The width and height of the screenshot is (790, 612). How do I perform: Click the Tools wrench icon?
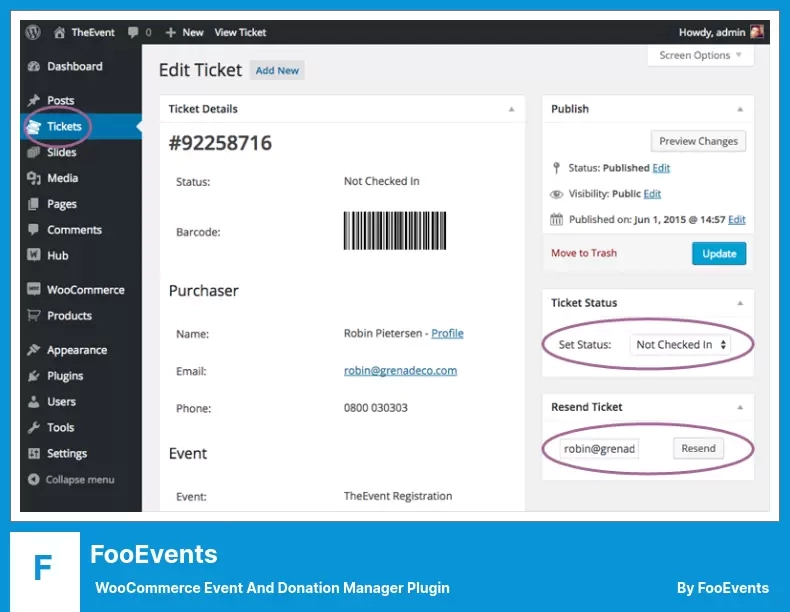pyautogui.click(x=34, y=428)
